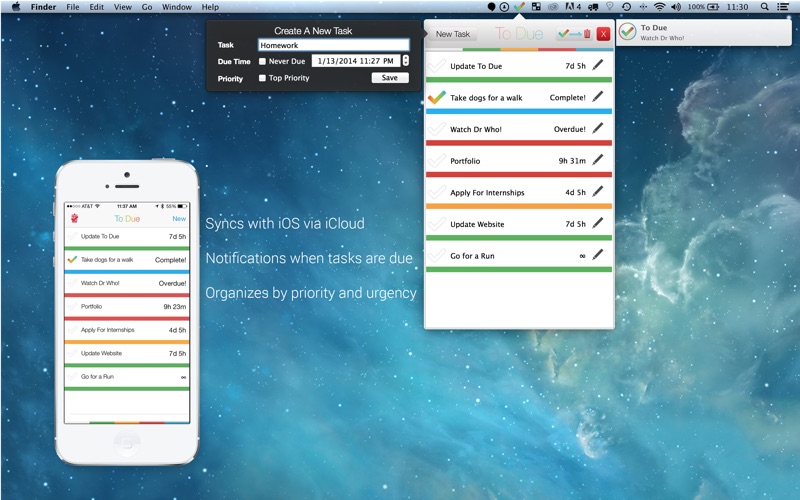Click the New Task button
The height and width of the screenshot is (500, 800).
453,34
